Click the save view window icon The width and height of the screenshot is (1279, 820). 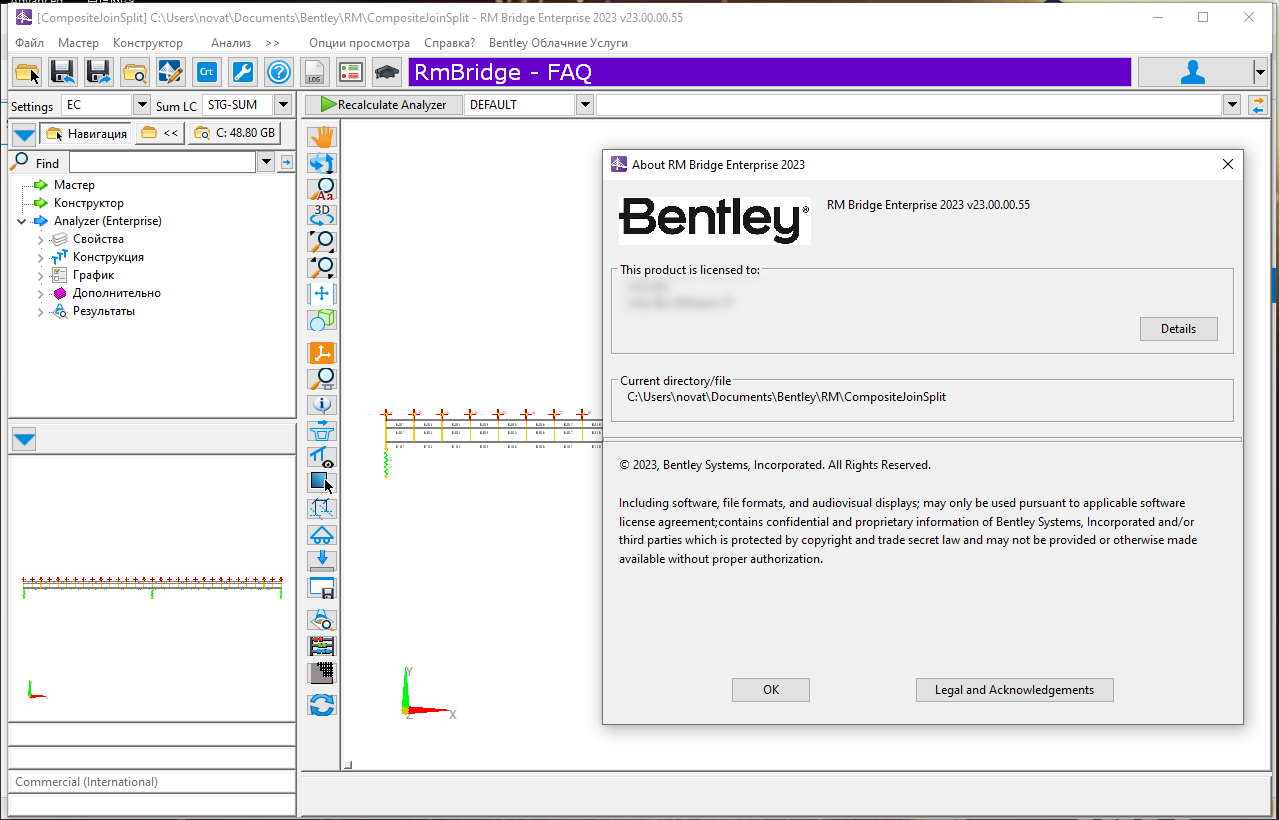(x=322, y=588)
